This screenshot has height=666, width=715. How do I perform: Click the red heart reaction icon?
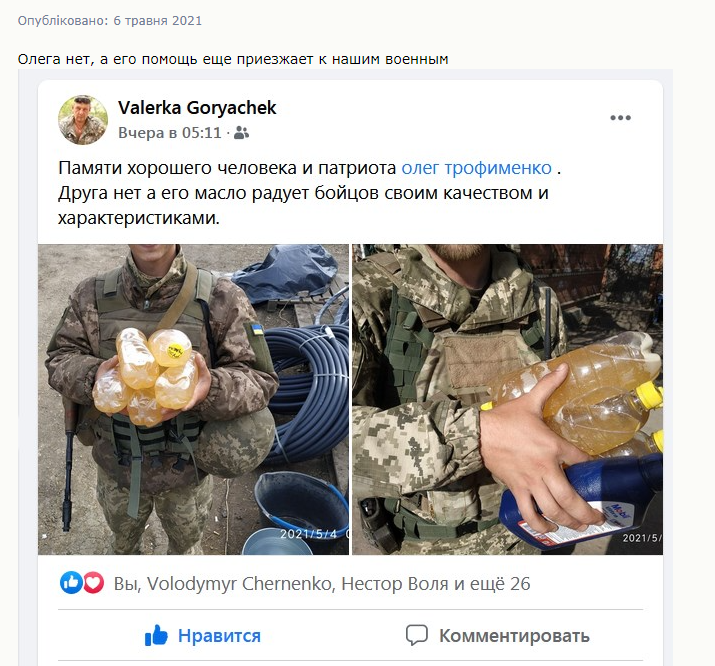point(93,583)
